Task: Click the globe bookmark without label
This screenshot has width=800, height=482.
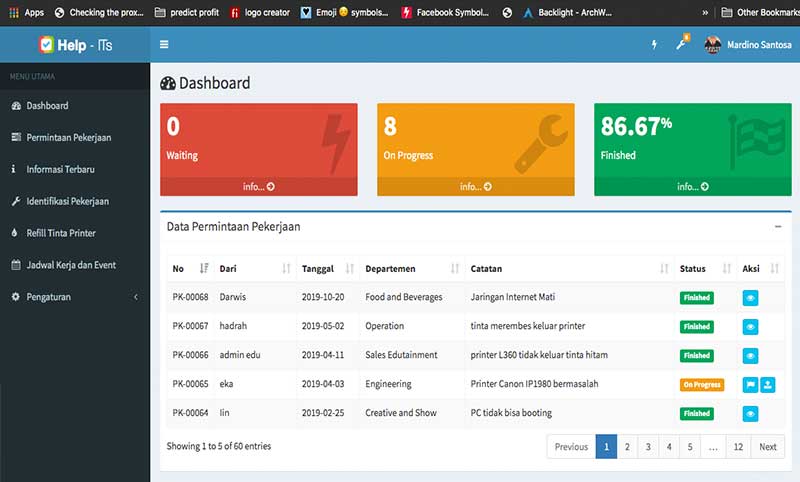Action: click(x=507, y=13)
